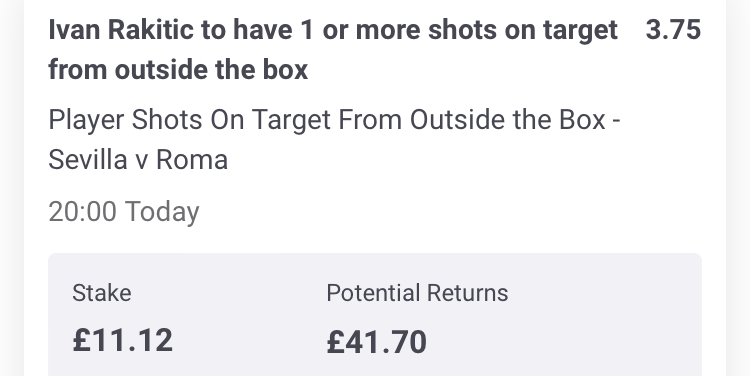Select the £11.12 stake amount
Screen dimensions: 750x376
pos(122,341)
